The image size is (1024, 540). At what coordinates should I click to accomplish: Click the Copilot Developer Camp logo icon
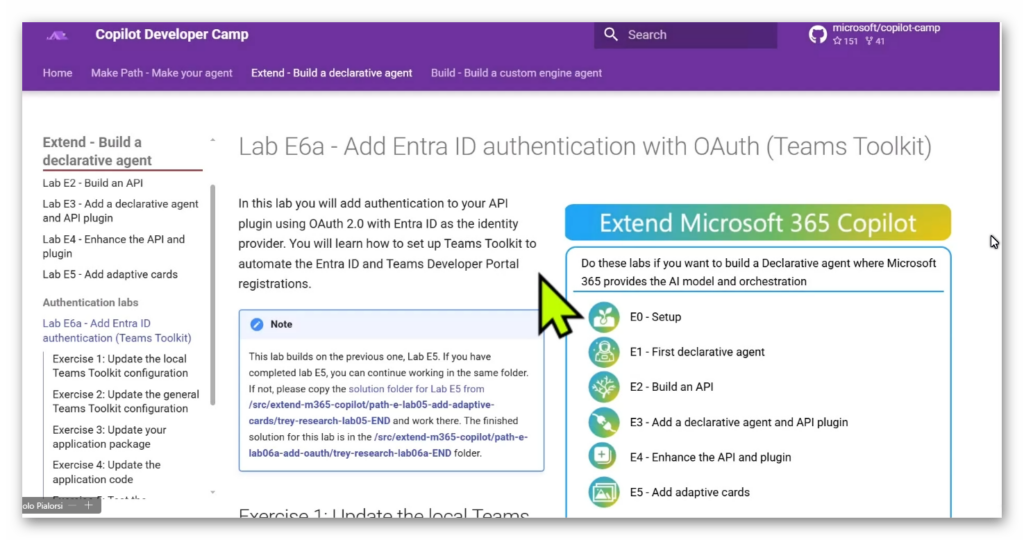[x=57, y=35]
